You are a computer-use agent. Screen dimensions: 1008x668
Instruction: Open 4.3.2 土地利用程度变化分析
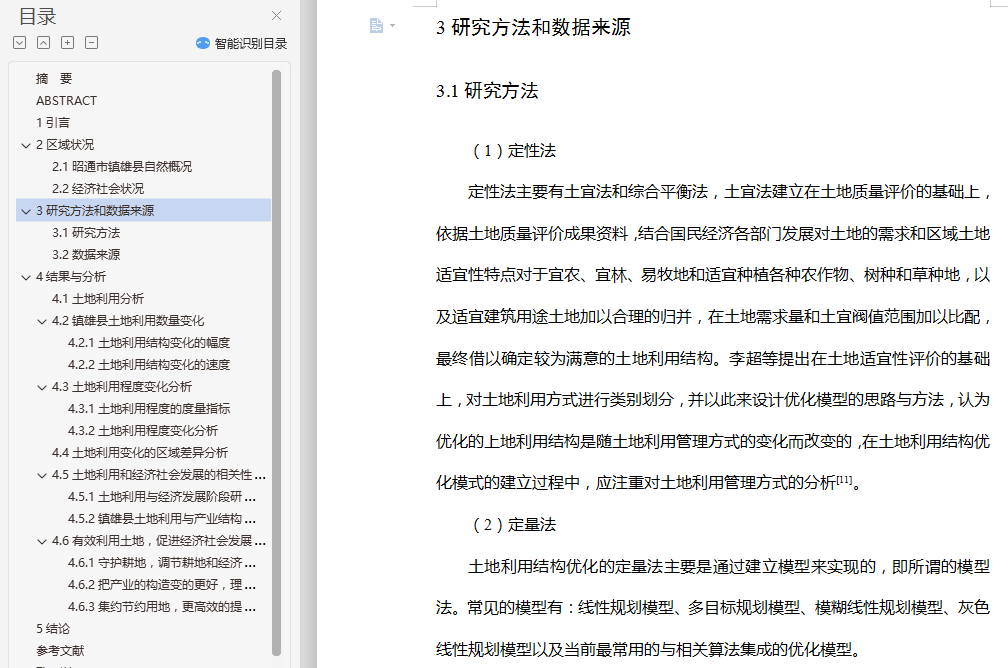pyautogui.click(x=143, y=430)
